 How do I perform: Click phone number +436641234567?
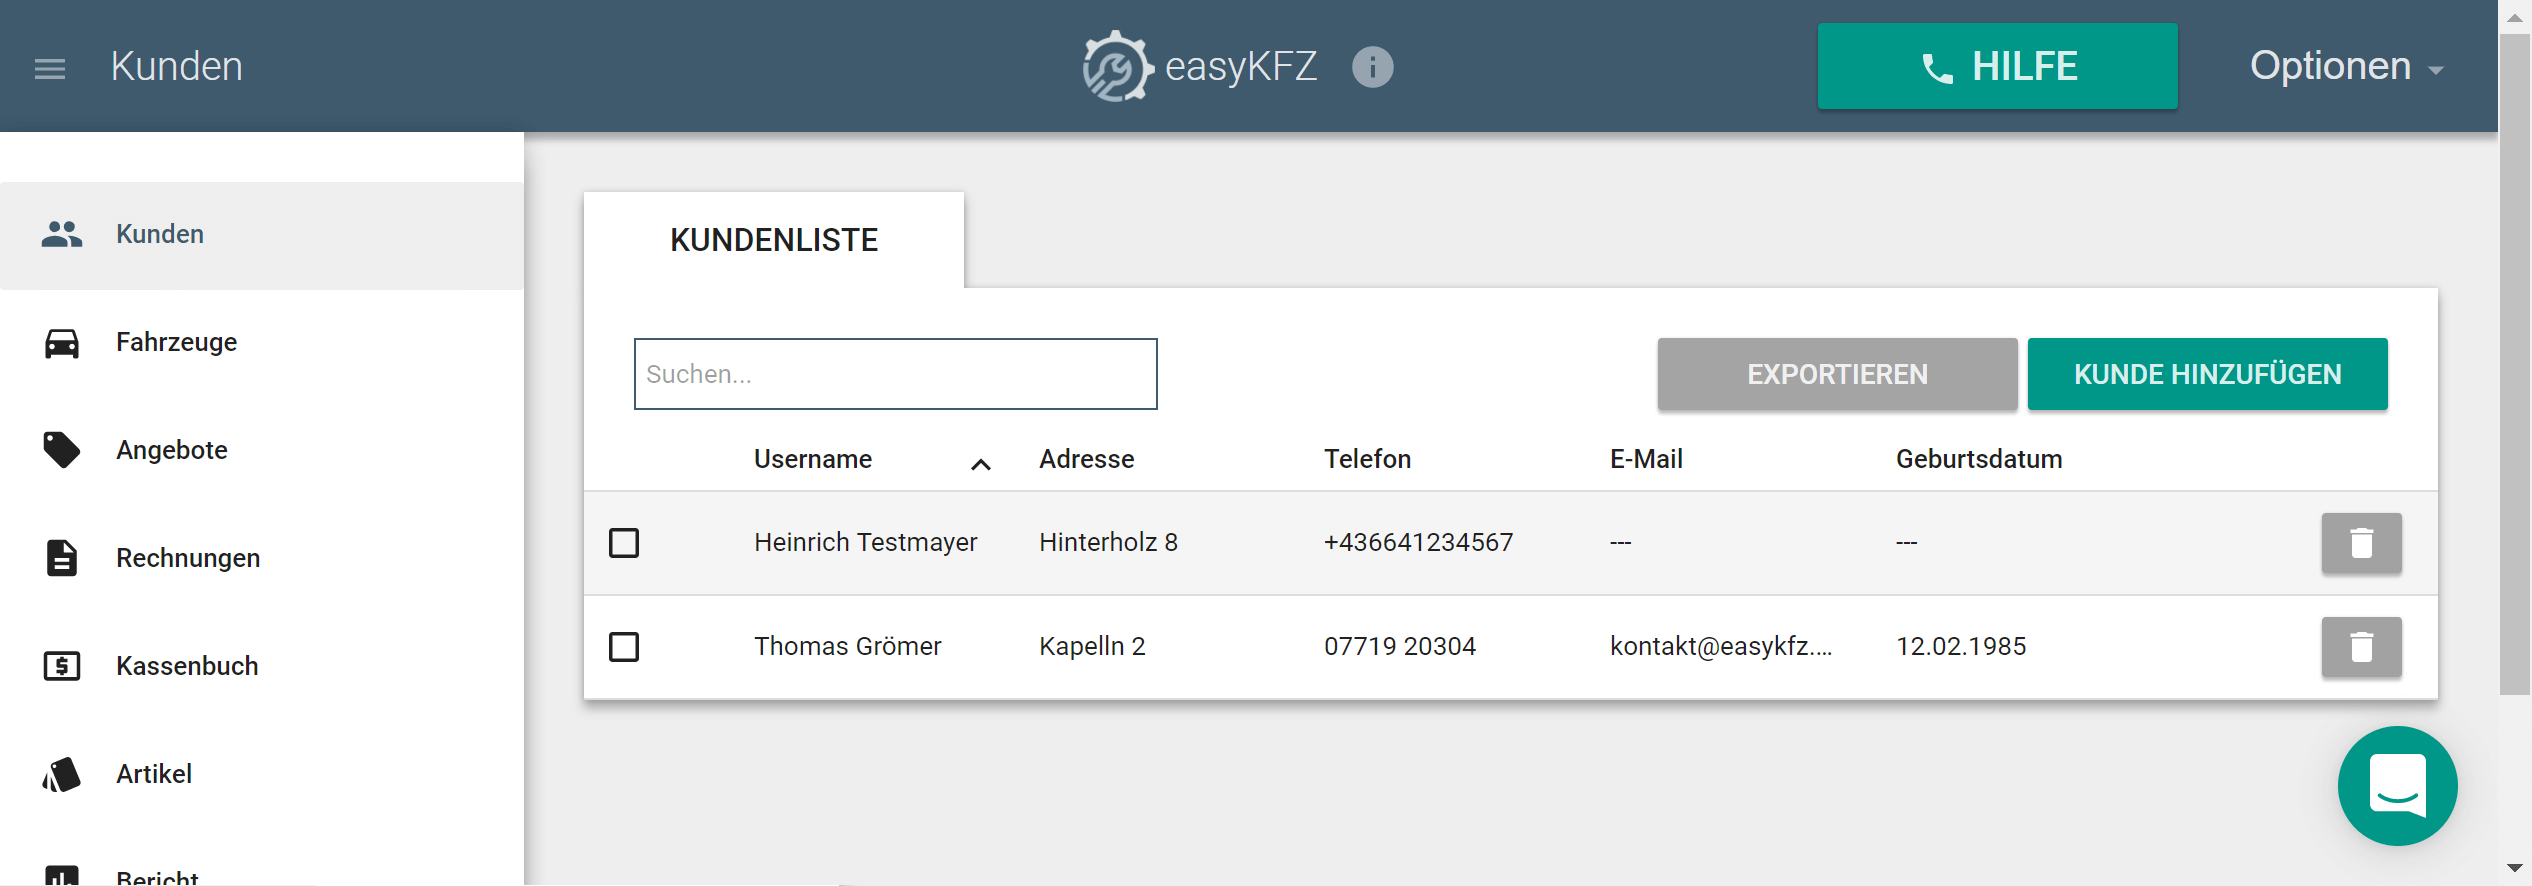tap(1418, 542)
